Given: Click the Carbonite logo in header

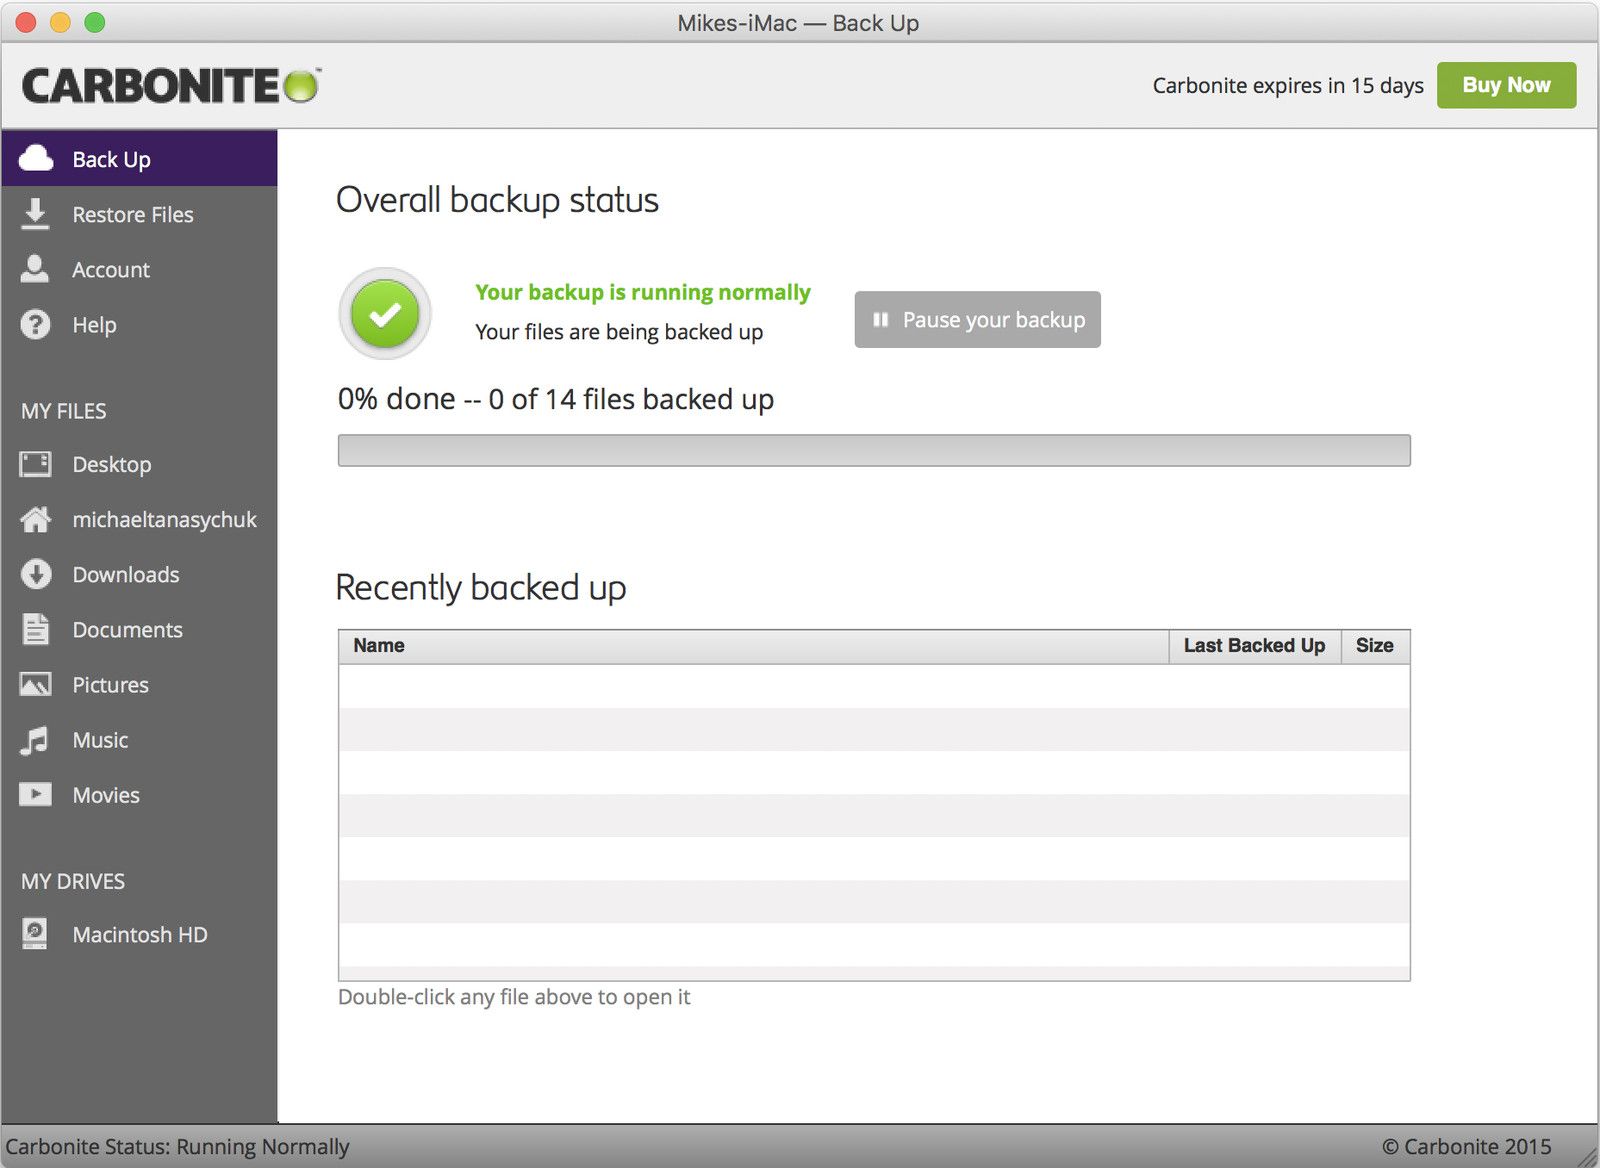Looking at the screenshot, I should point(170,86).
